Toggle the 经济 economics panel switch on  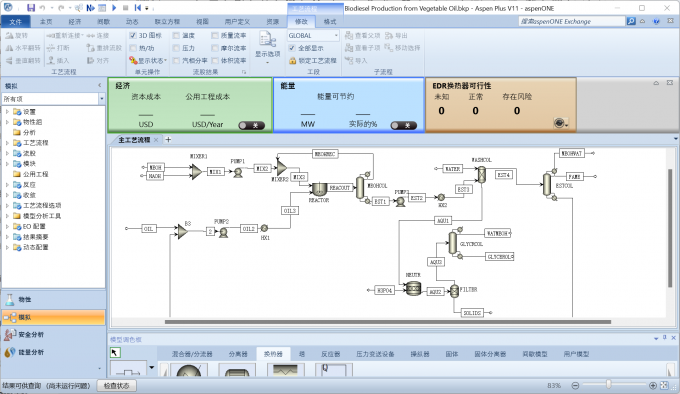252,125
